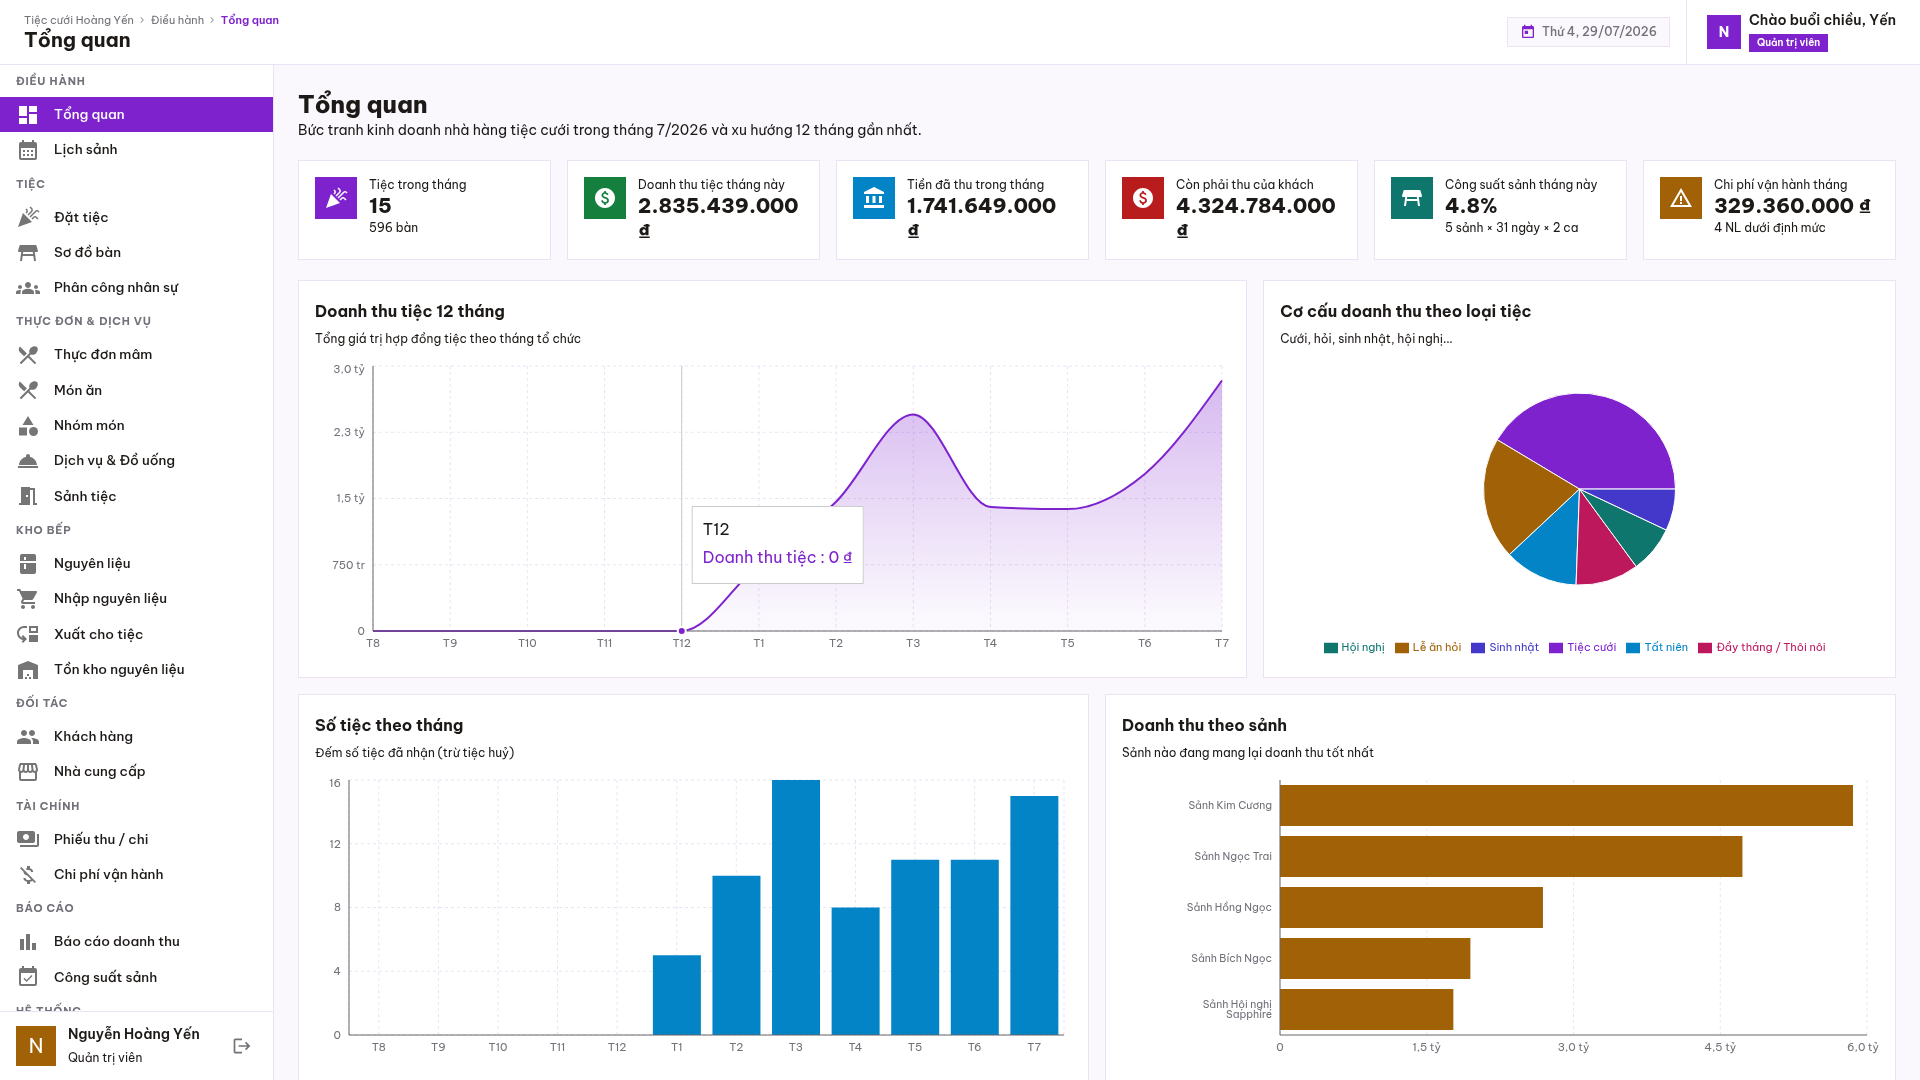Click the T3 bar in Số tiệc chart

click(796, 907)
